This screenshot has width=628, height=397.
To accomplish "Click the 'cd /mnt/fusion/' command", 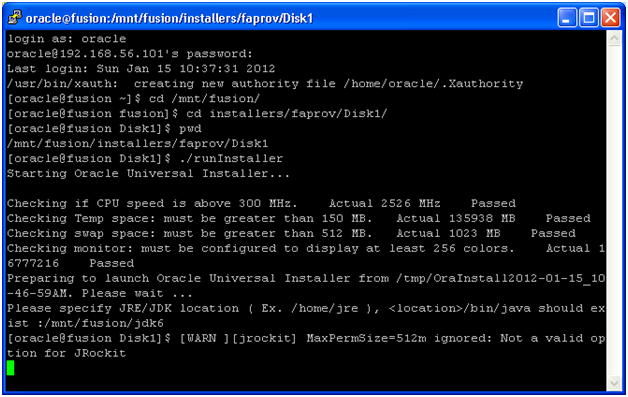I will coord(204,99).
